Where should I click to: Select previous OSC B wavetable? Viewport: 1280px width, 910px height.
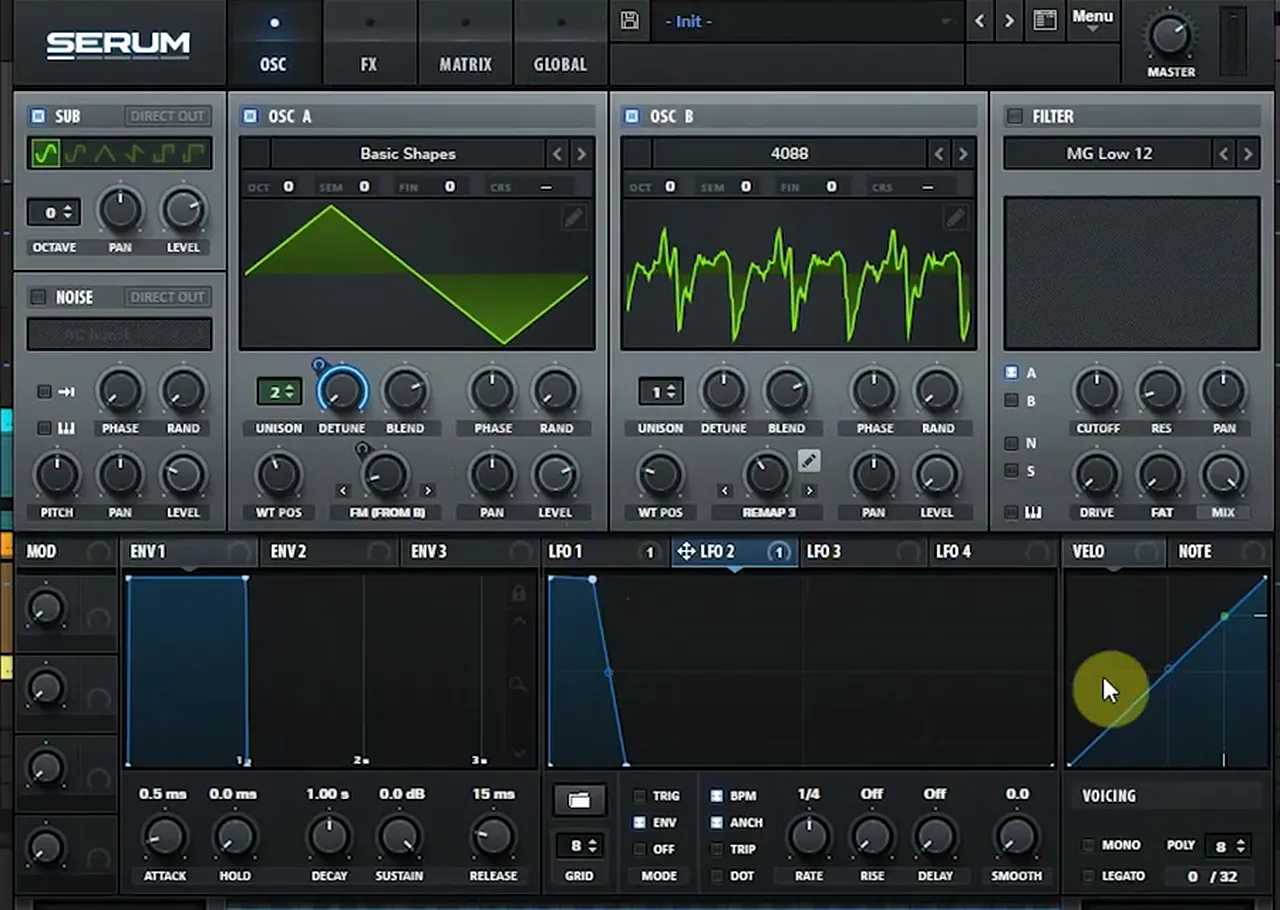click(939, 154)
